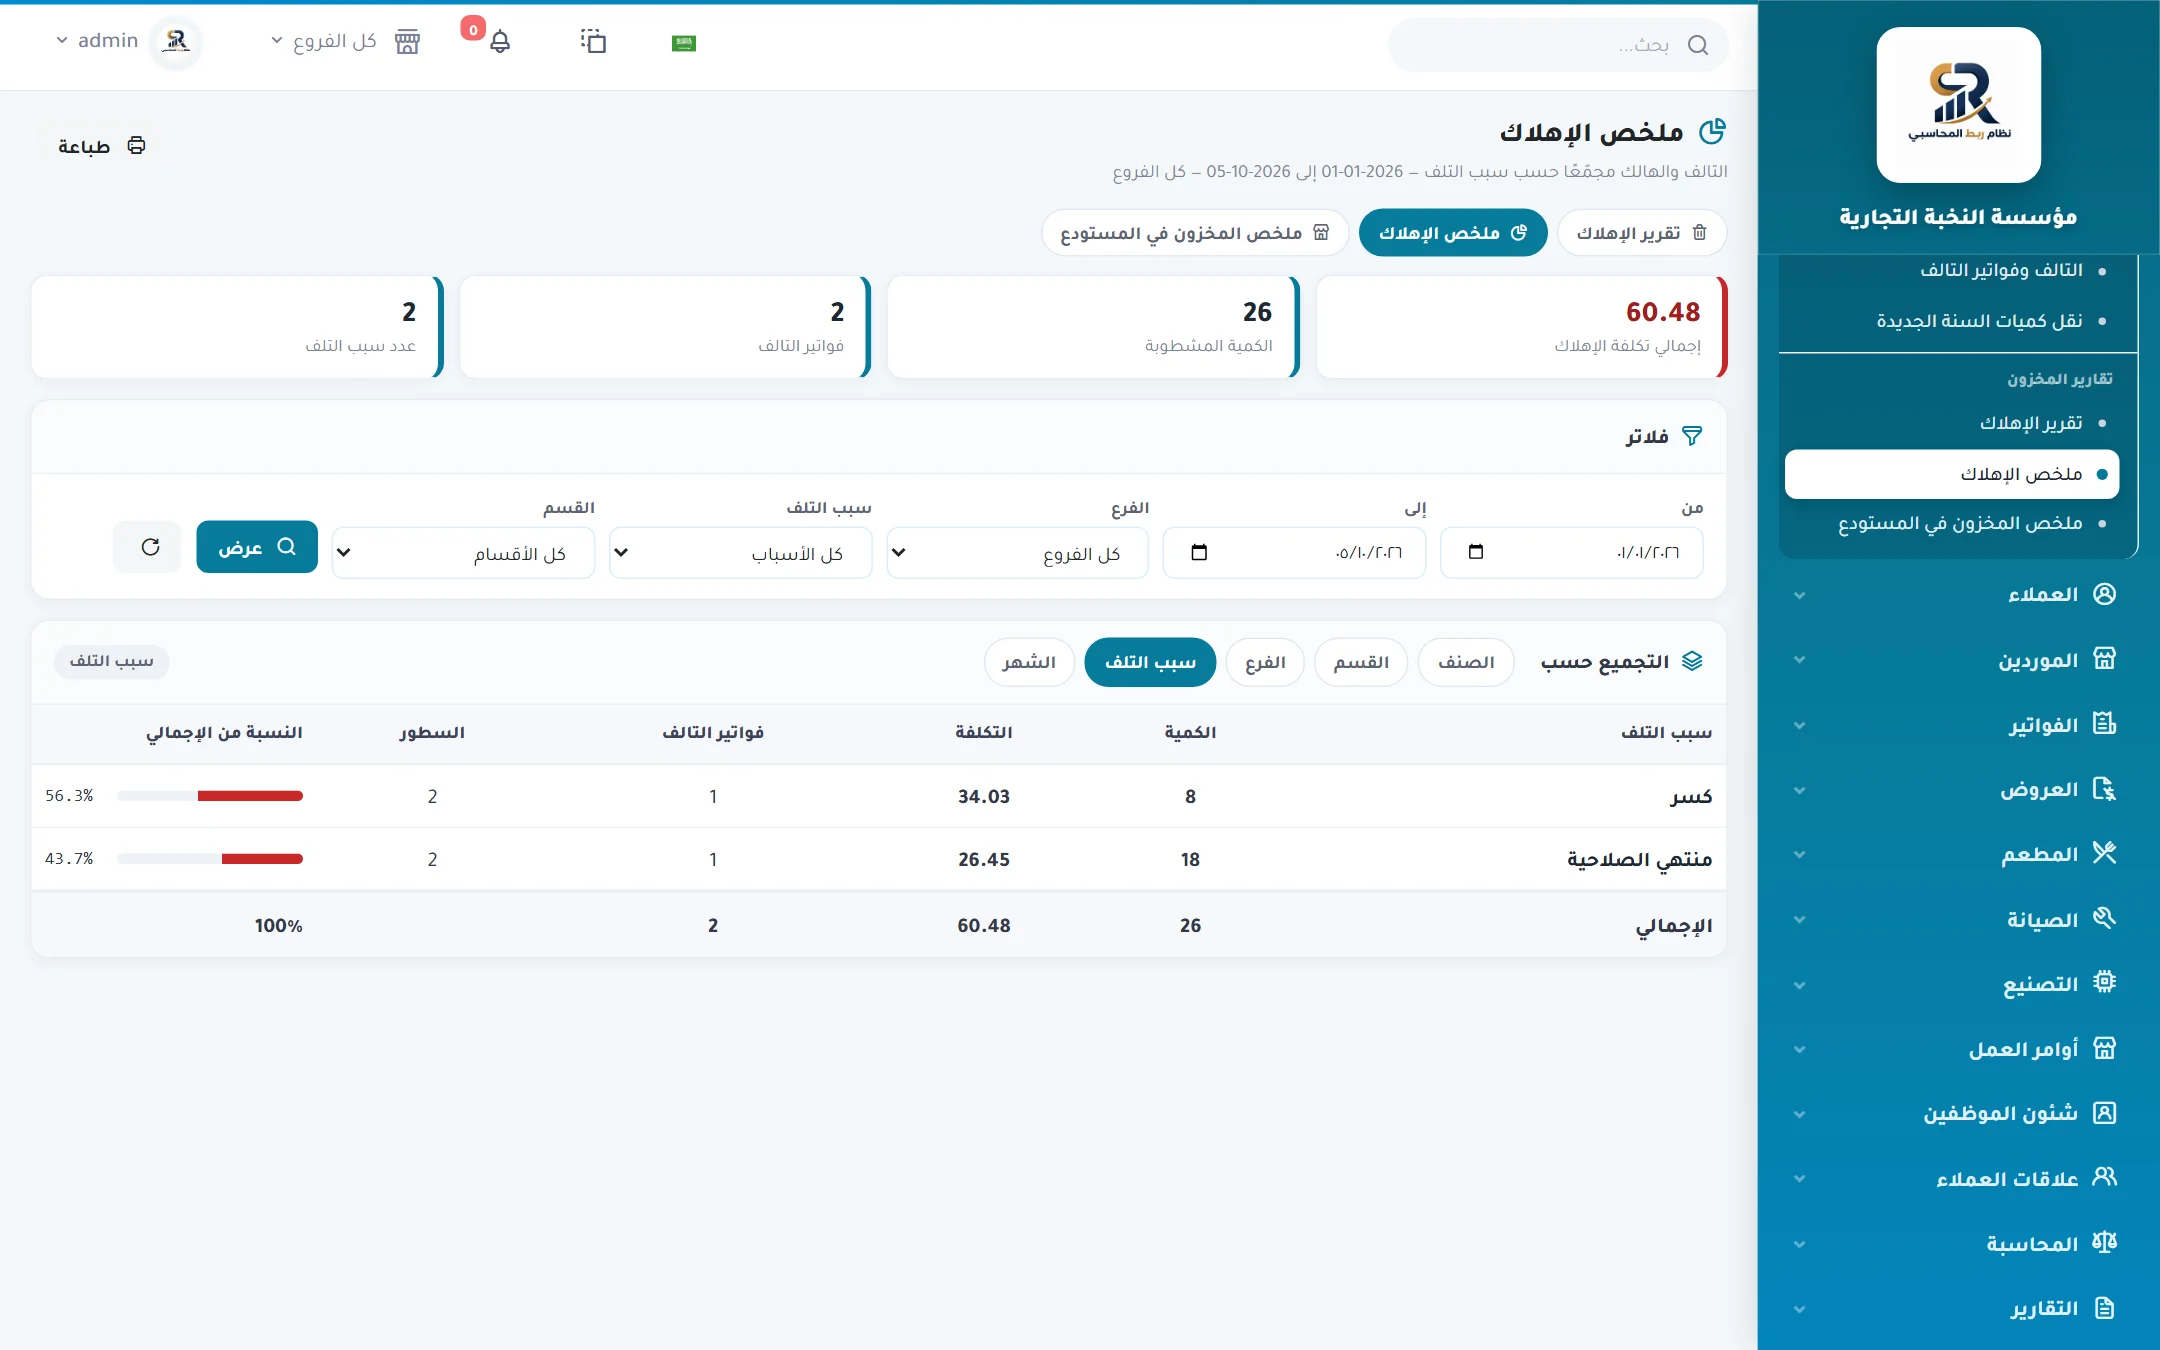Click the 56.3% progress bar for كسر
The image size is (2160, 1350).
click(x=210, y=796)
